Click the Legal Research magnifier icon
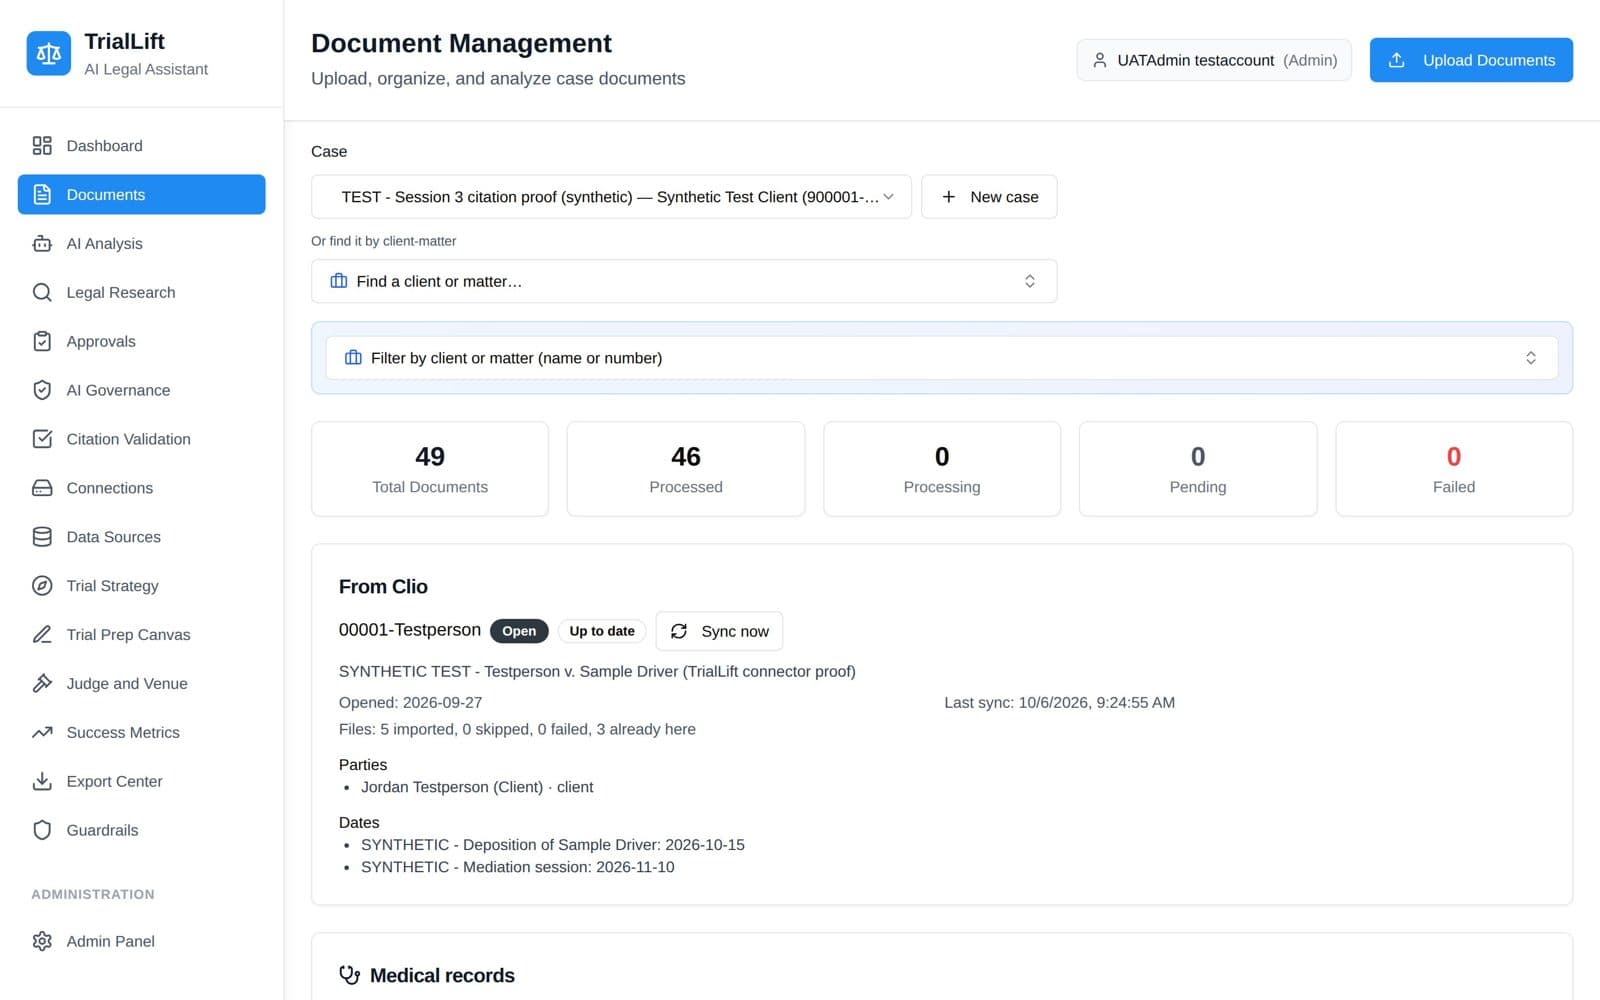Viewport: 1600px width, 1000px height. pos(42,292)
